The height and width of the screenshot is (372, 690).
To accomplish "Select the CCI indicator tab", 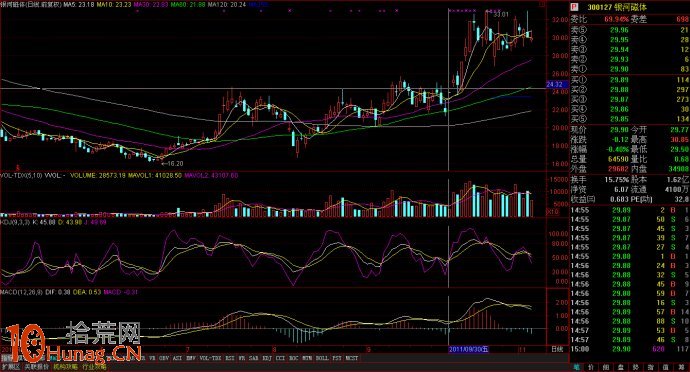I will (x=280, y=358).
